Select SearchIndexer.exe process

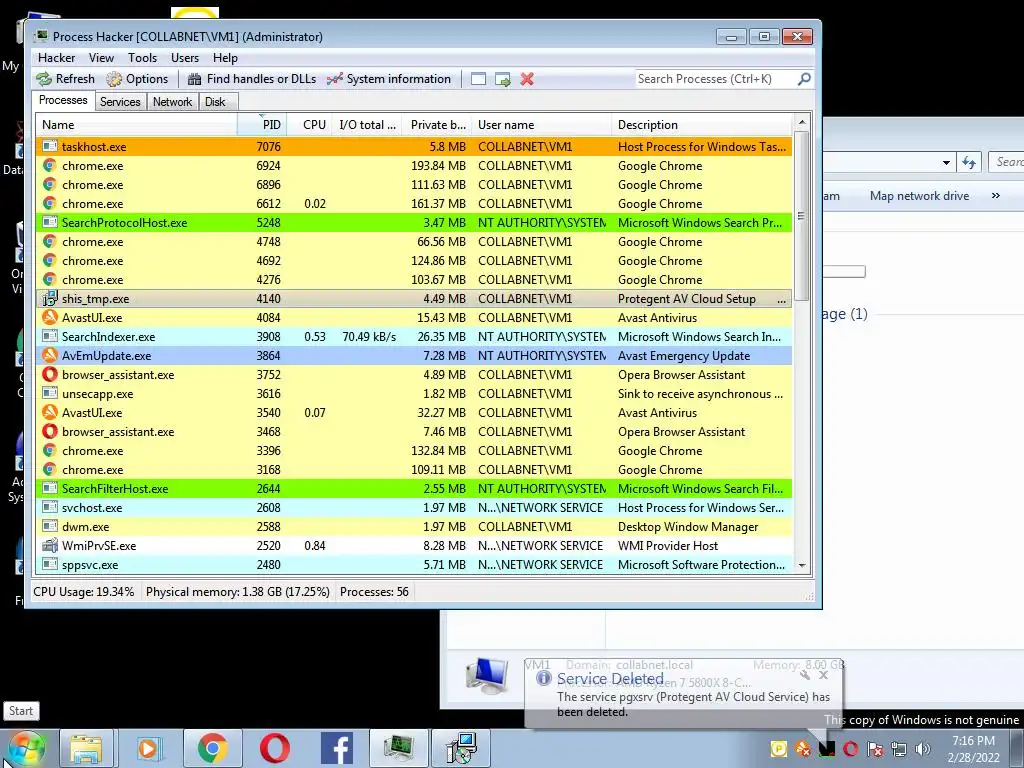pyautogui.click(x=414, y=337)
